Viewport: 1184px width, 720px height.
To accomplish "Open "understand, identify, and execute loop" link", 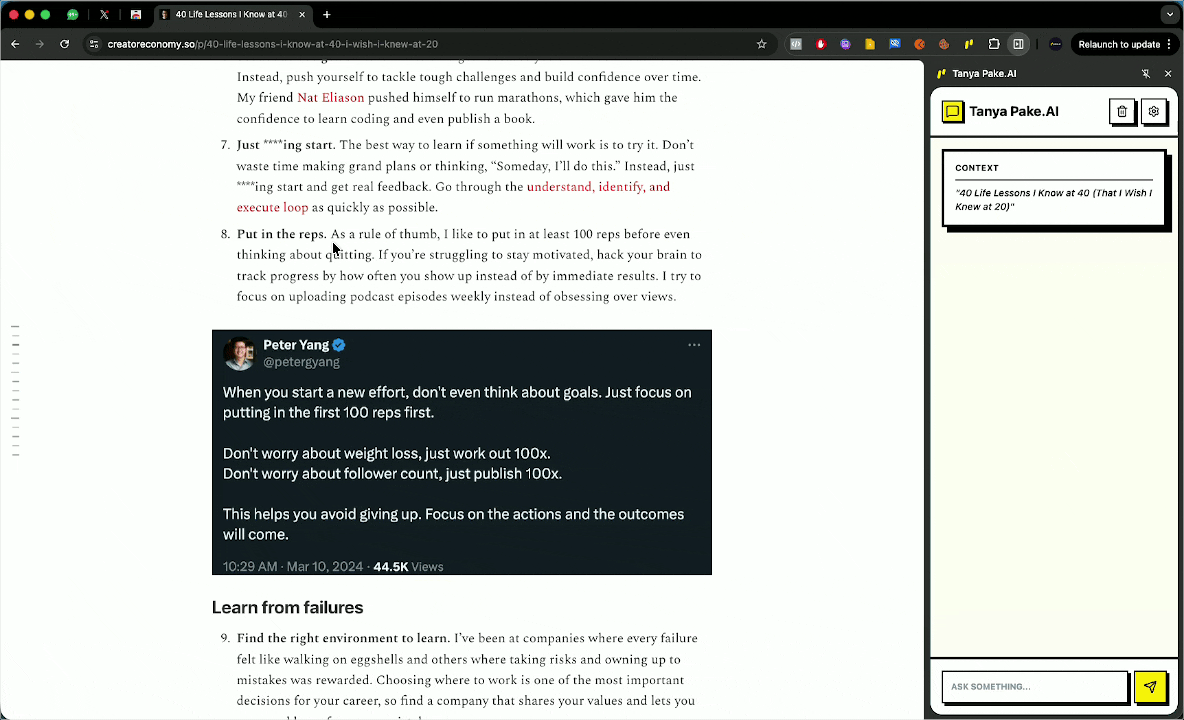I will click(x=597, y=187).
